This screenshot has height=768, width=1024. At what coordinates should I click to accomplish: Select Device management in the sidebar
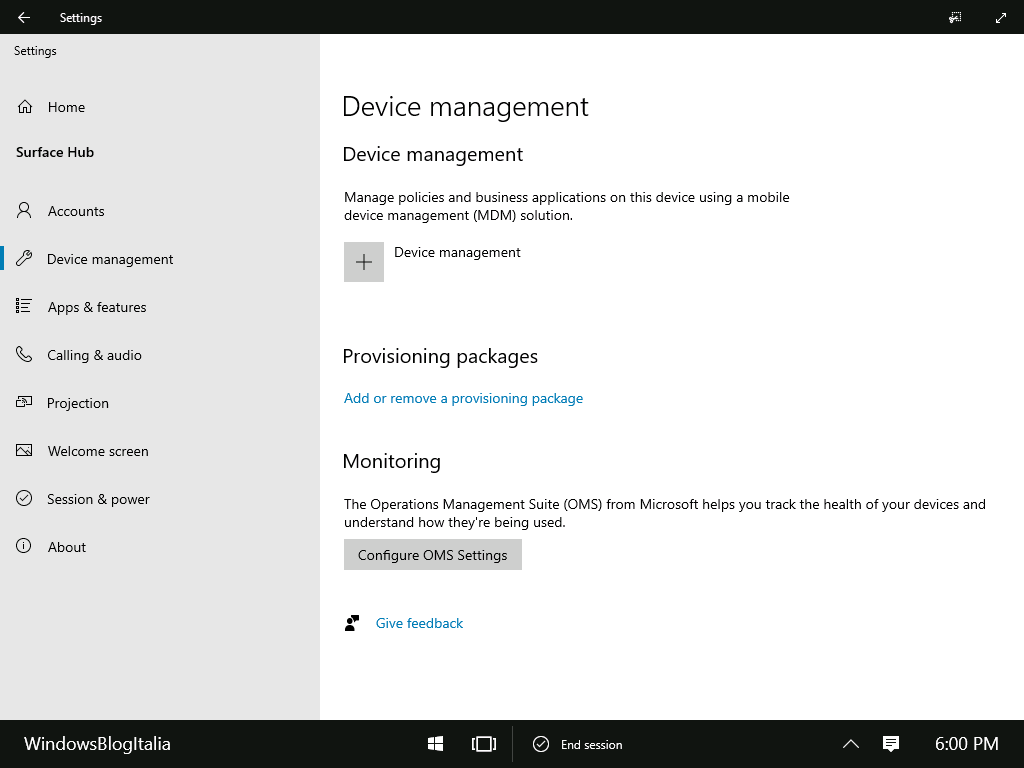coord(160,259)
